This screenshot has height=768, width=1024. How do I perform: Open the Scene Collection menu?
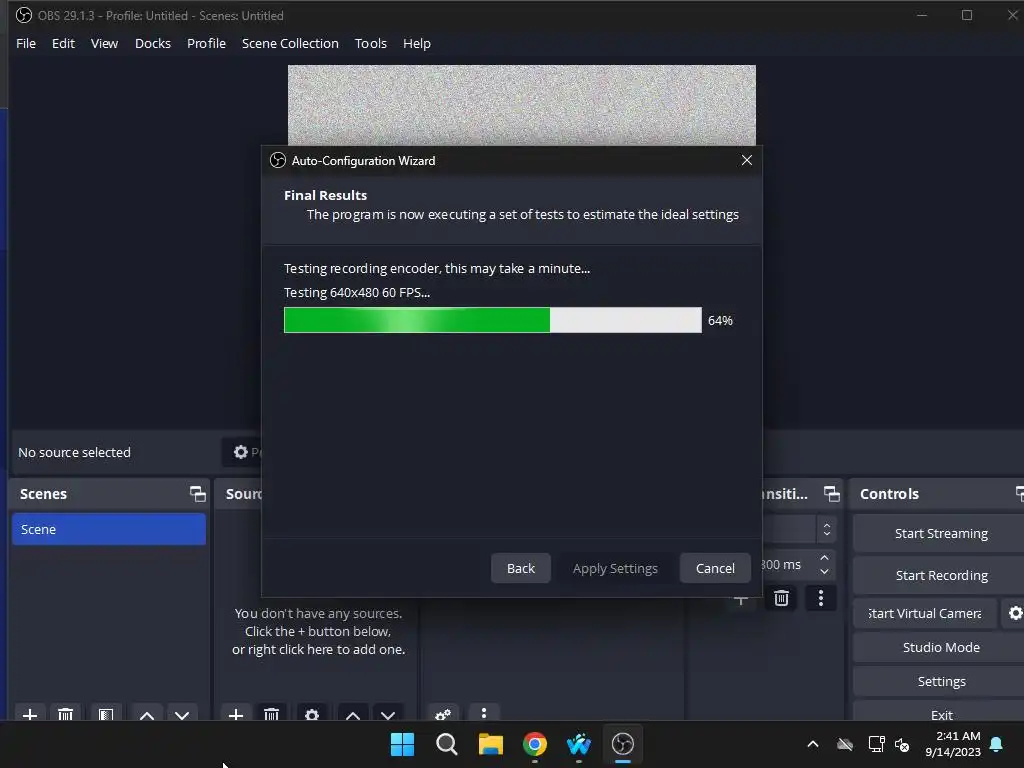coord(290,43)
